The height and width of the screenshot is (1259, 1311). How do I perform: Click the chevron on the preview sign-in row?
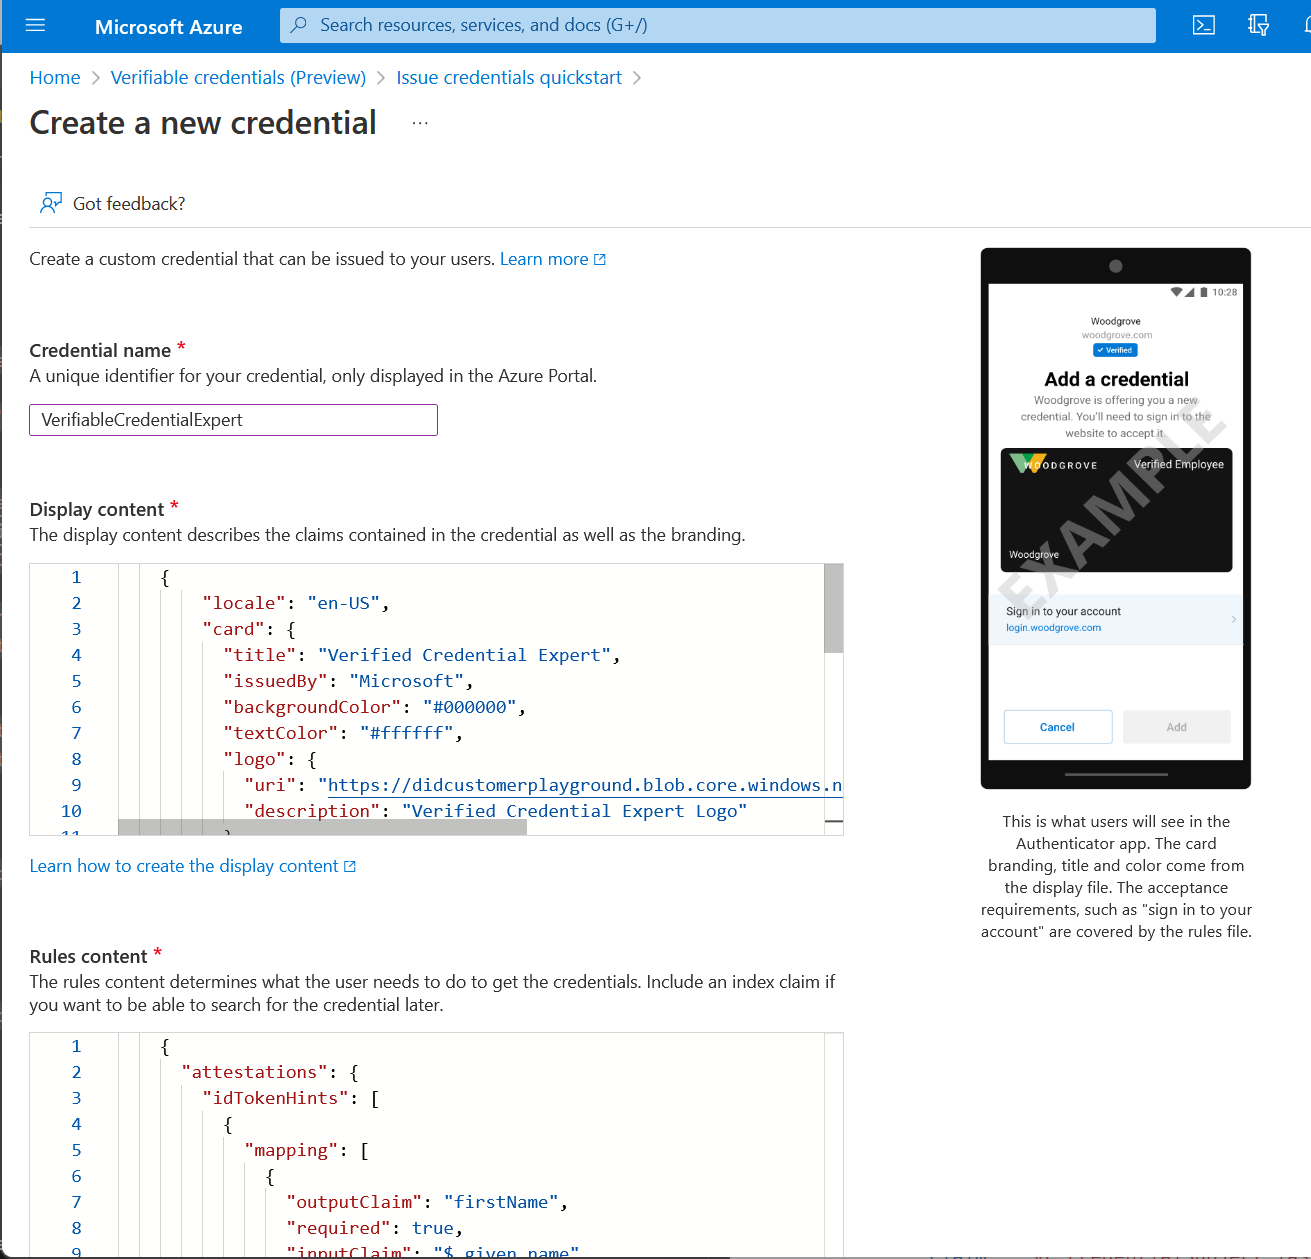[1233, 619]
